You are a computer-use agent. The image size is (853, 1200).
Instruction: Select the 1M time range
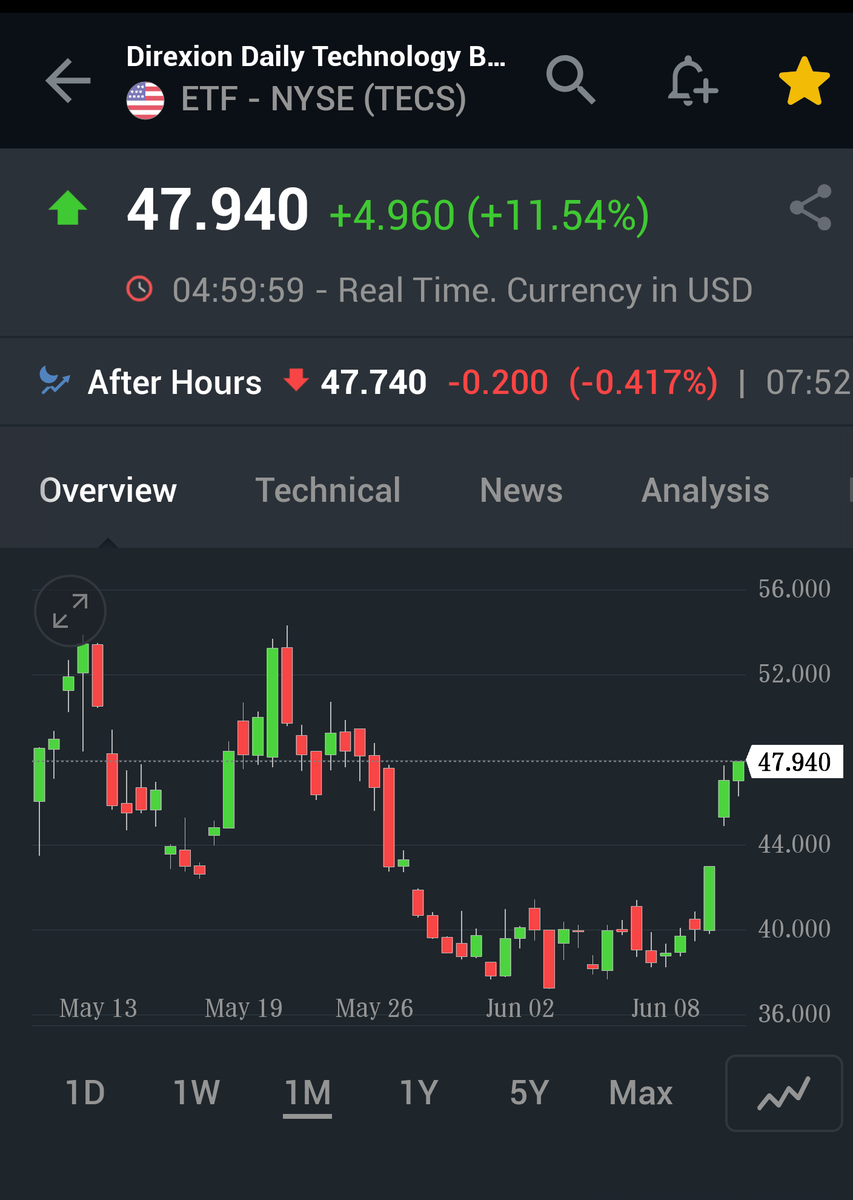(308, 1093)
